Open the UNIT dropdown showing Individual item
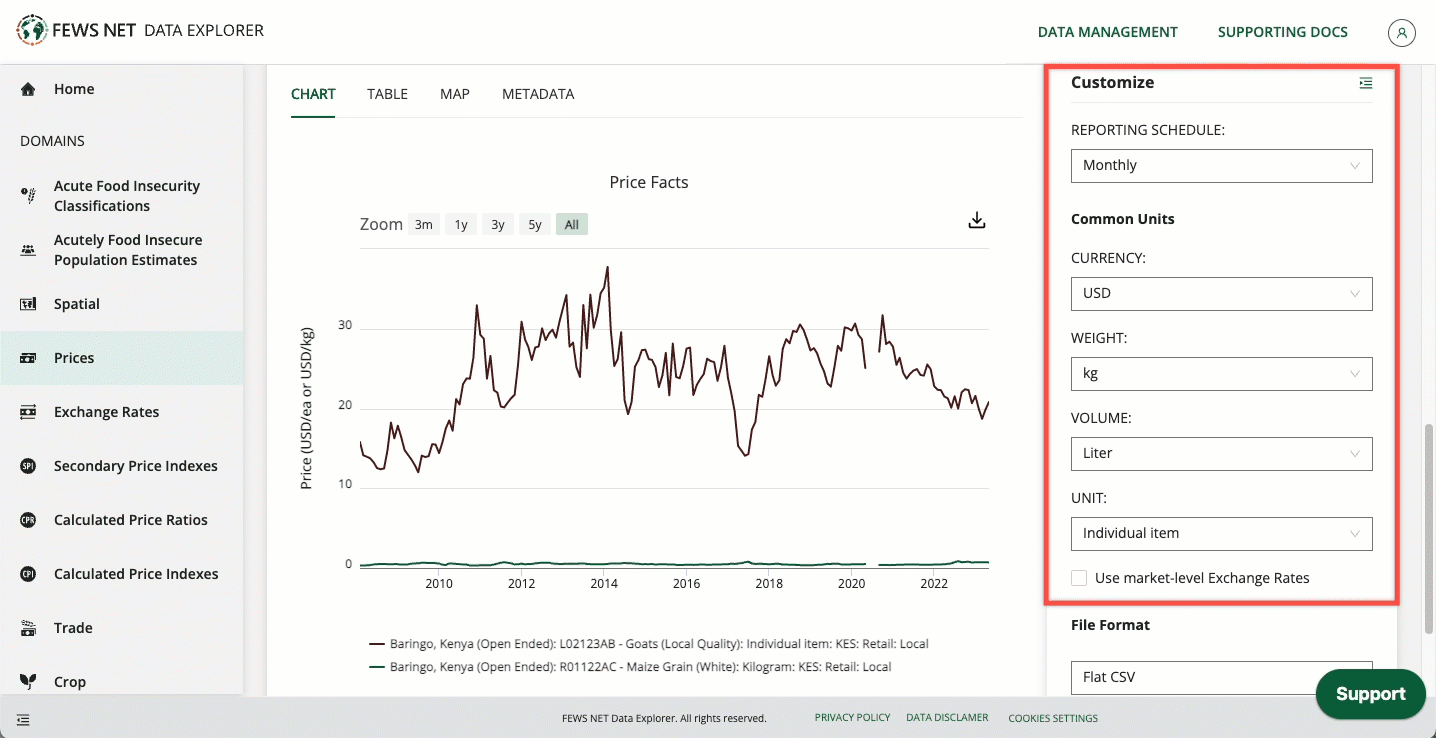 (1221, 534)
